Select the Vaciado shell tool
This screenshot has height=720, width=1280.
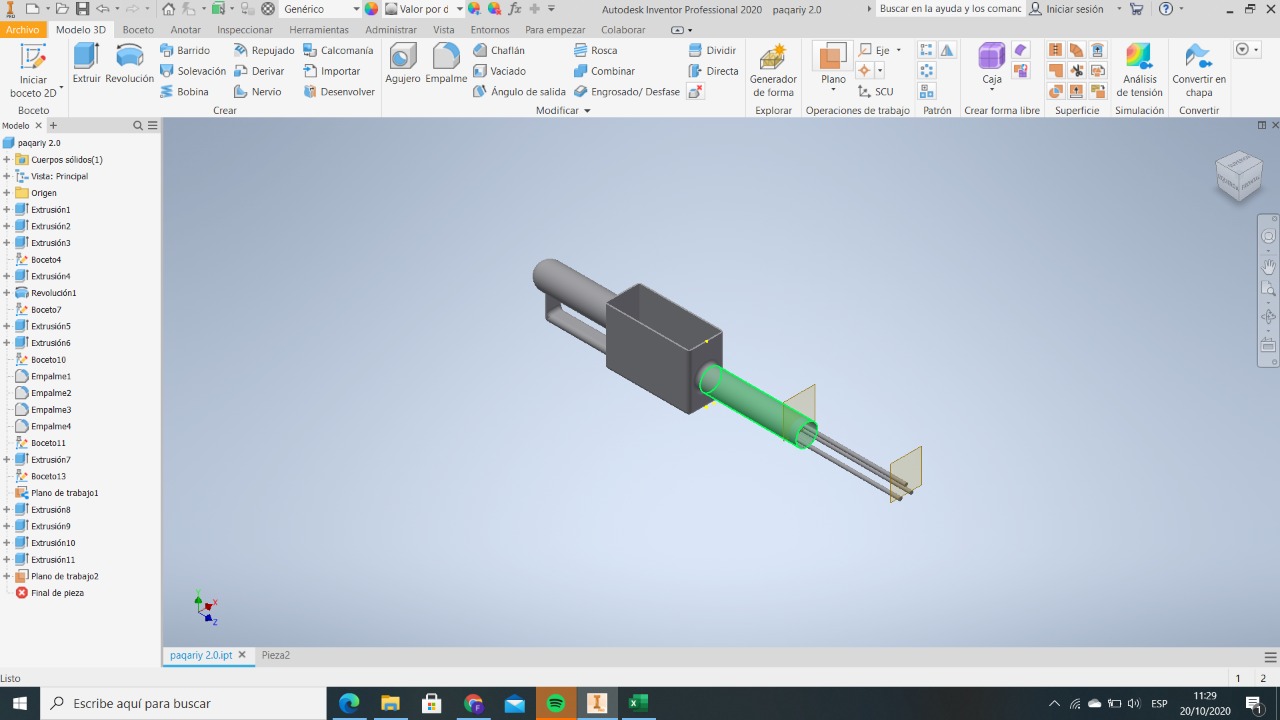pos(499,71)
